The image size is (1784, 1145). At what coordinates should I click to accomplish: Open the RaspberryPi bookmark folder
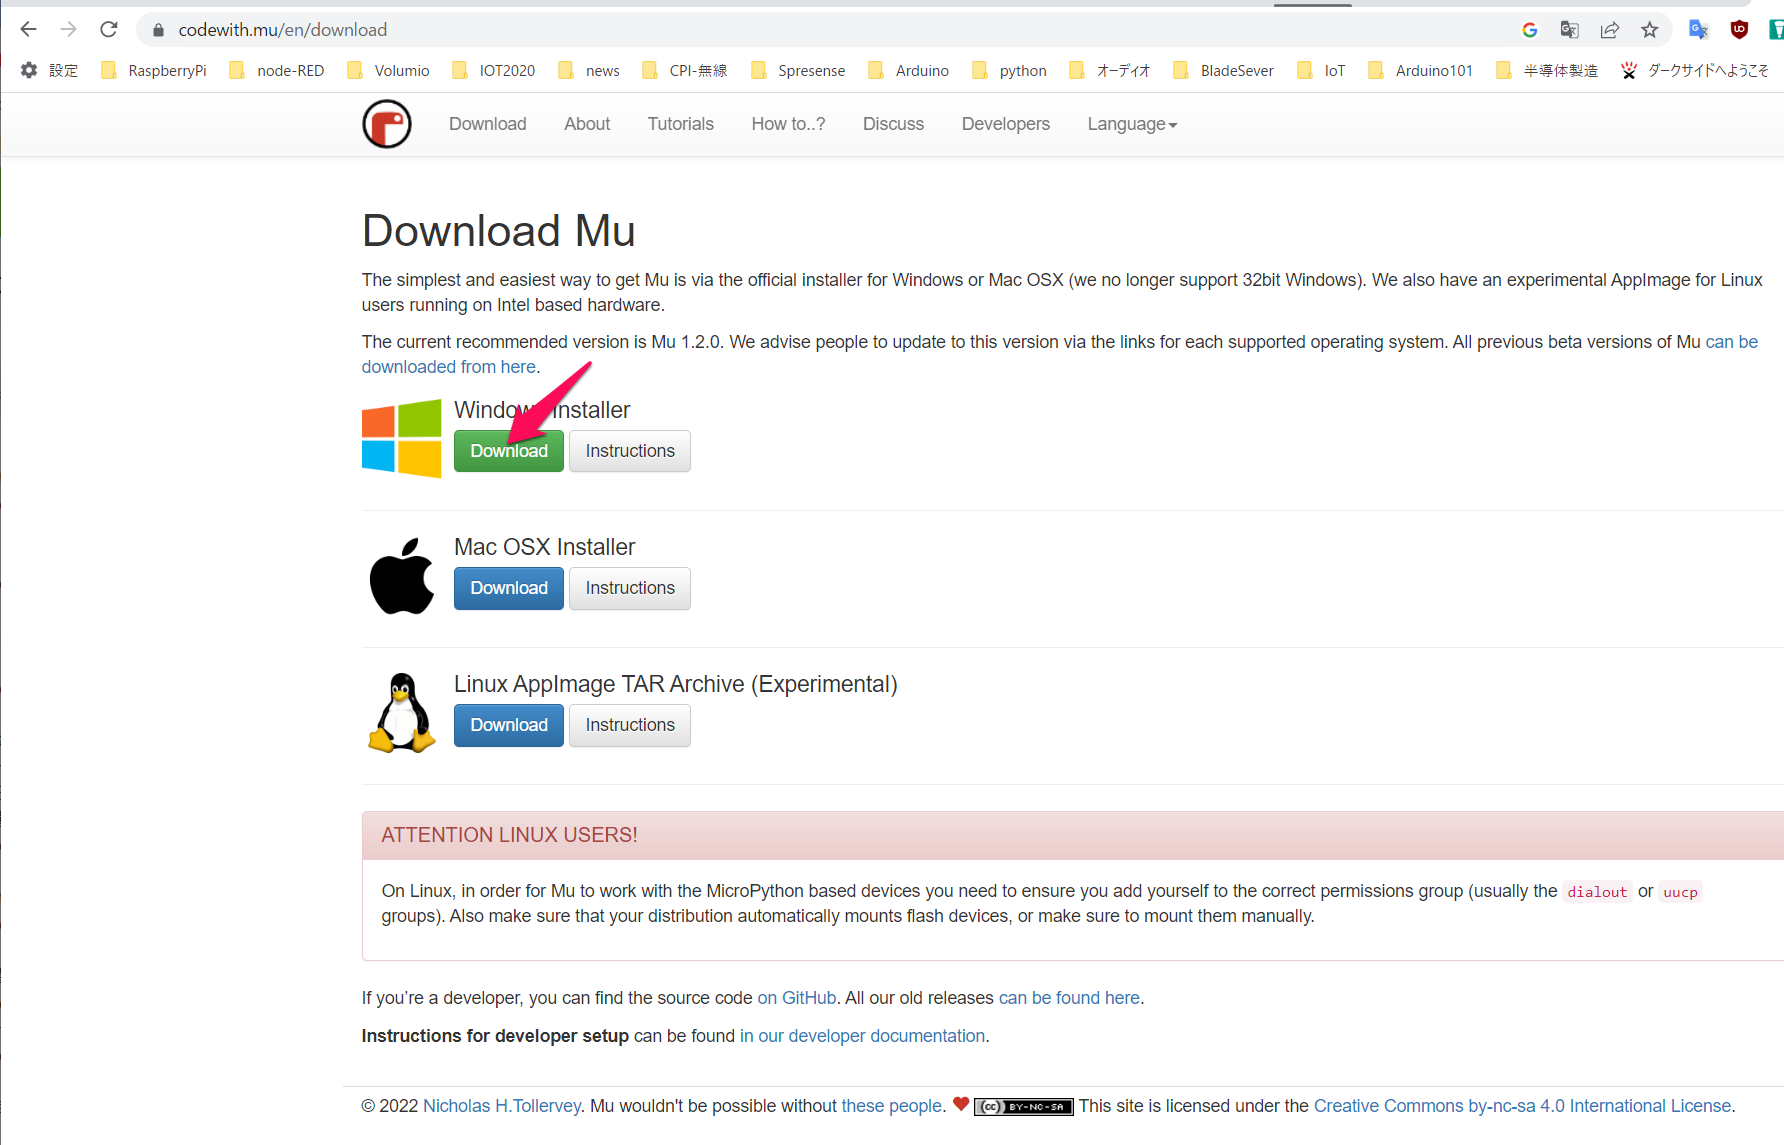[154, 70]
